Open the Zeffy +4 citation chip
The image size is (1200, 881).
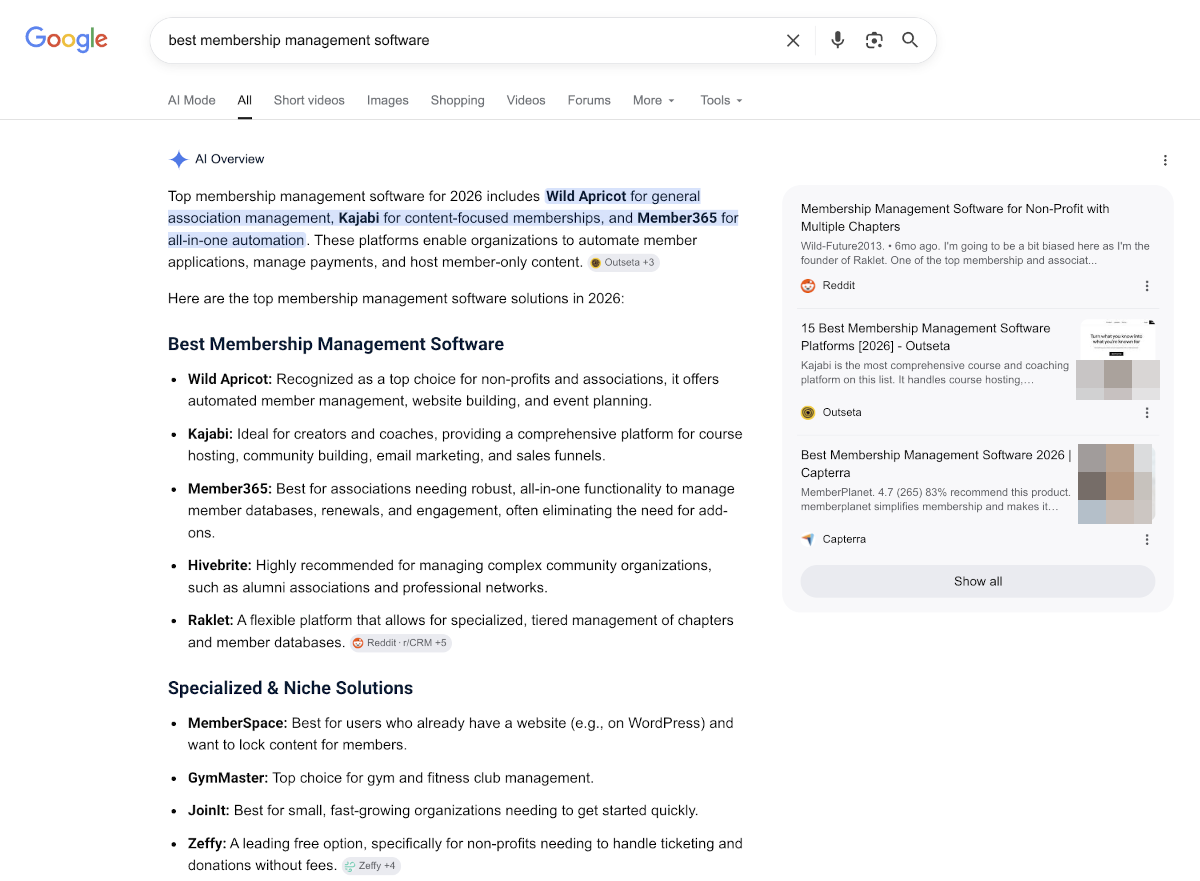coord(371,866)
